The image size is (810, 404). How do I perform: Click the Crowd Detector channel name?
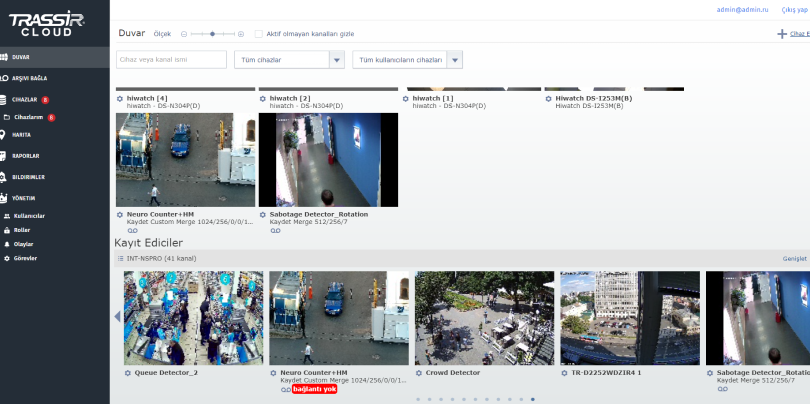[x=453, y=372]
